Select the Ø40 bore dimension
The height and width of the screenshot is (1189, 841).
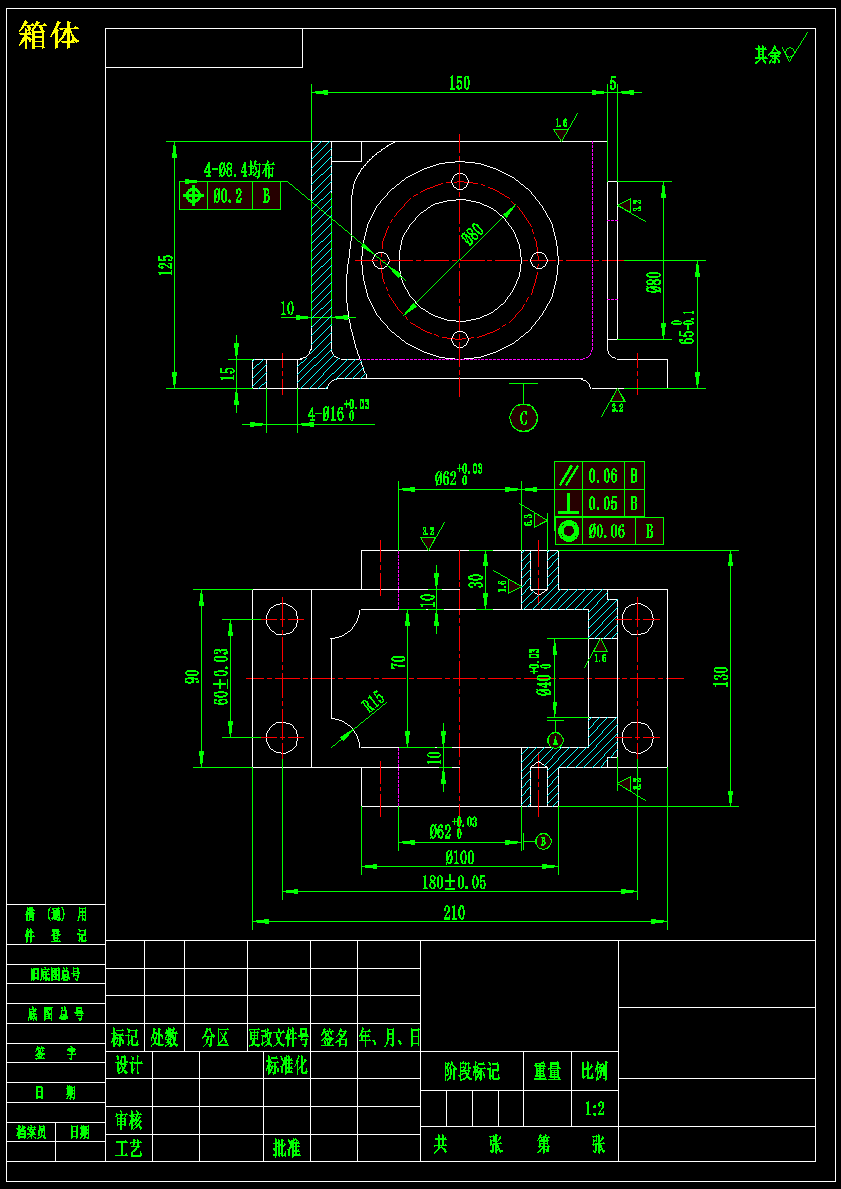click(x=539, y=673)
